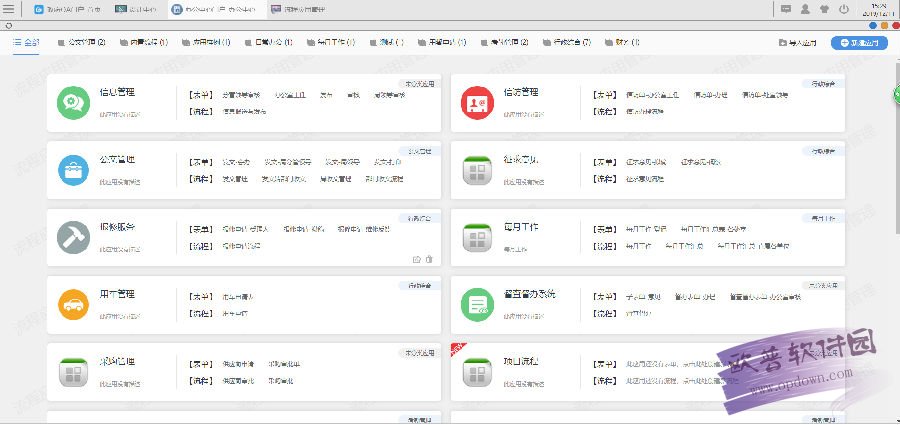This screenshot has height=425, width=900.
Task: Open the 报修服务 gray hammer icon
Action: tap(73, 237)
